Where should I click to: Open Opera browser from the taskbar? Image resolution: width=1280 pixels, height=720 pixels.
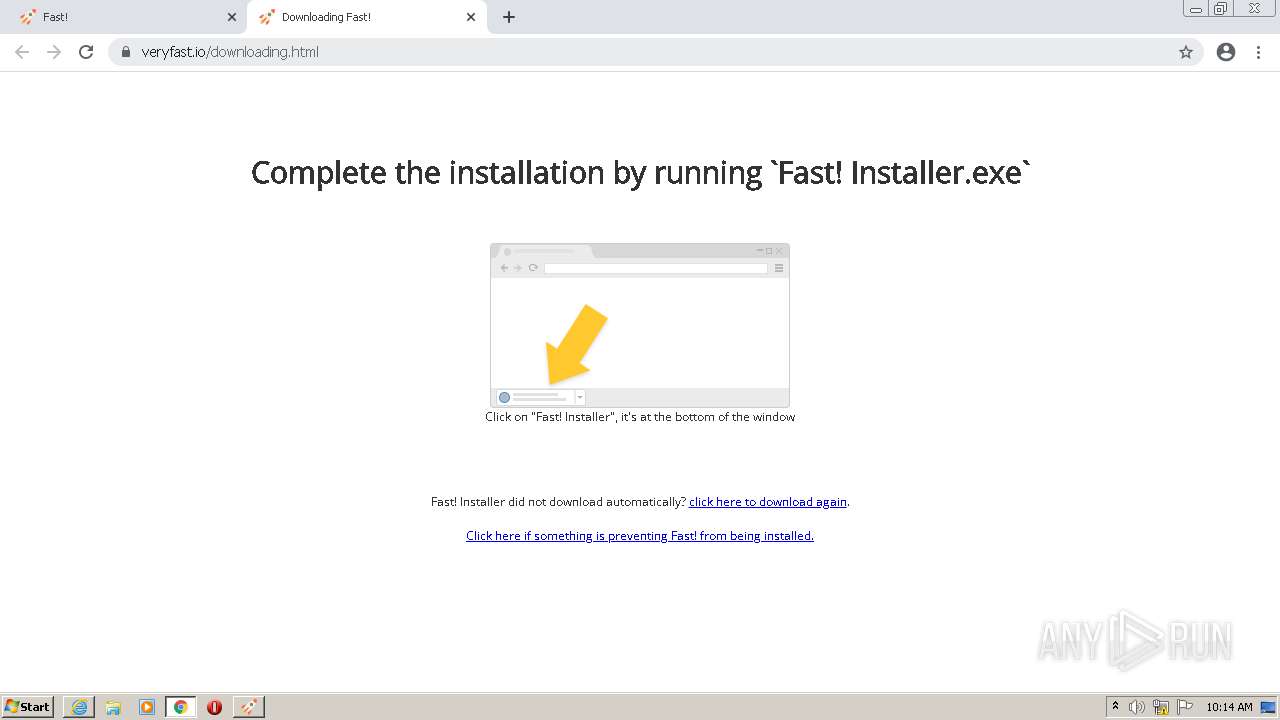pos(214,707)
